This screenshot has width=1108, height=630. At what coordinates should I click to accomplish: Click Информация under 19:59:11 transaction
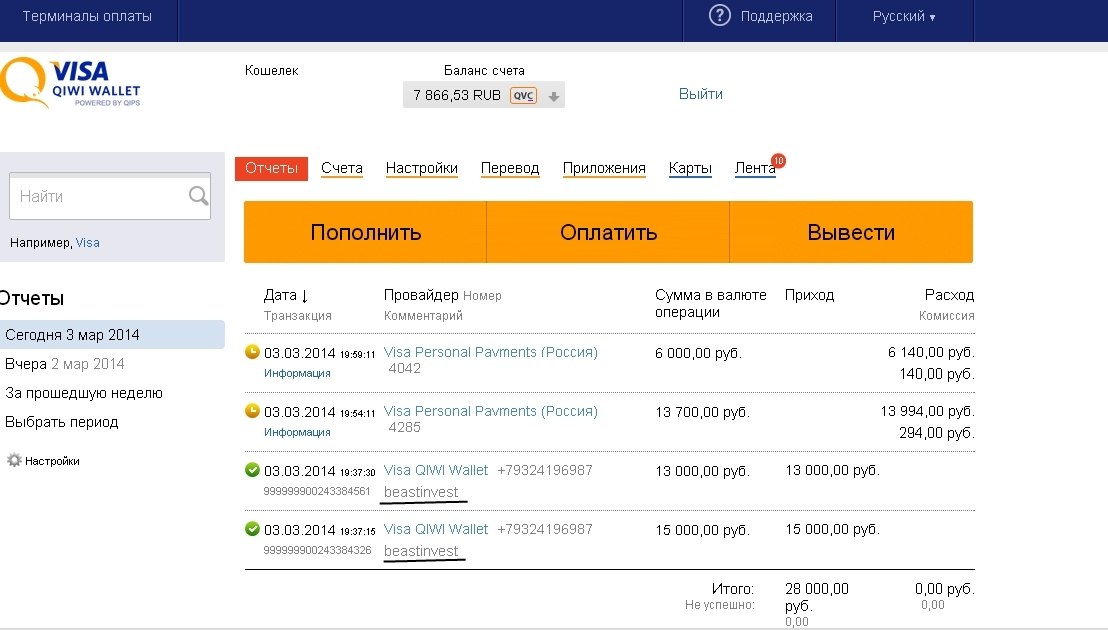[297, 373]
